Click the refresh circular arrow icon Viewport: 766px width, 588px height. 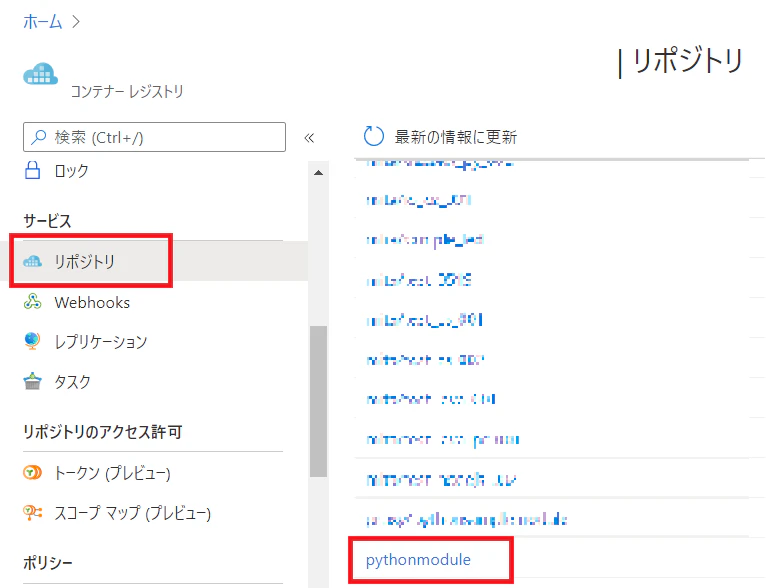click(374, 136)
